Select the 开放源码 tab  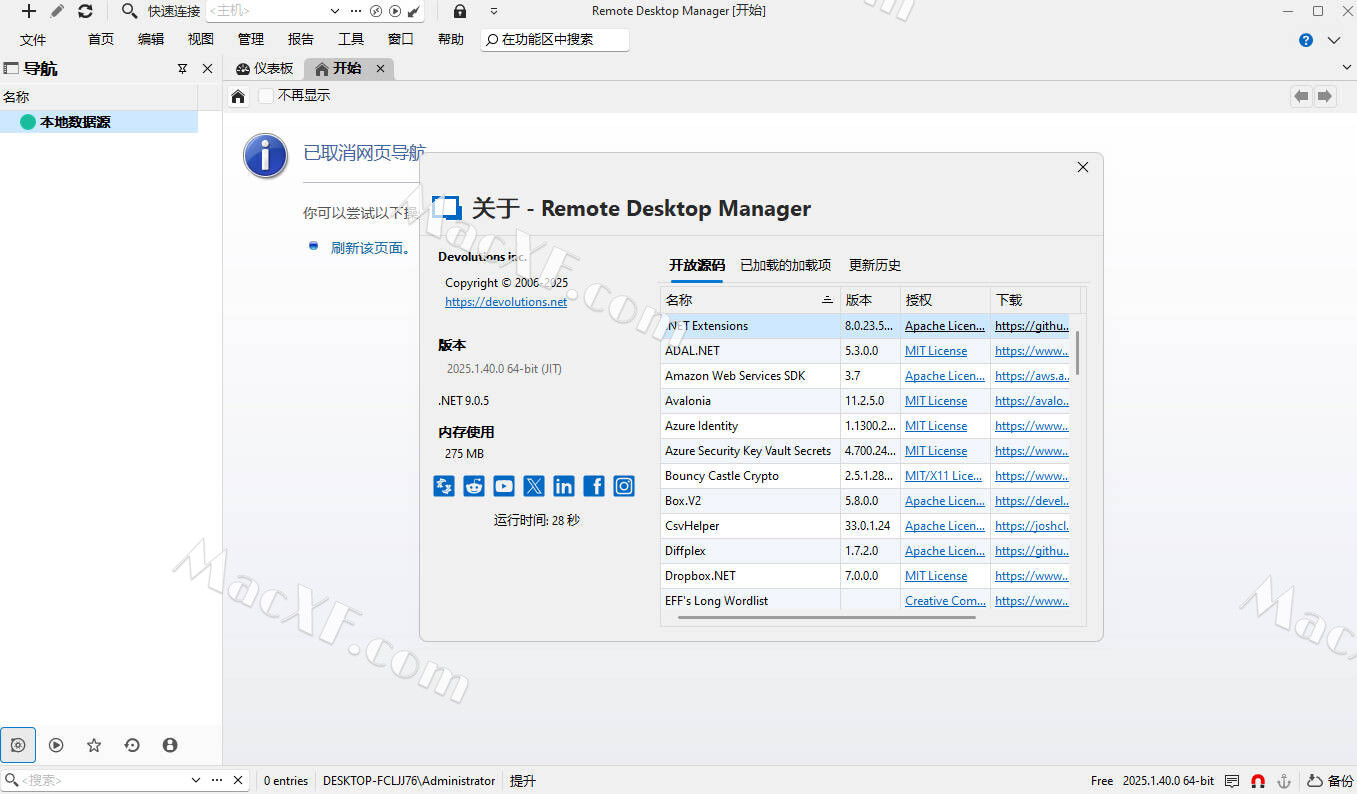point(697,265)
